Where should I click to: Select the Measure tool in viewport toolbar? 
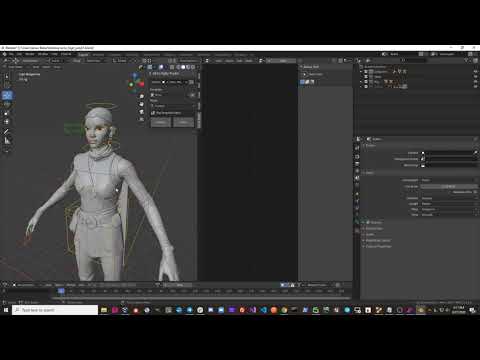[7, 140]
